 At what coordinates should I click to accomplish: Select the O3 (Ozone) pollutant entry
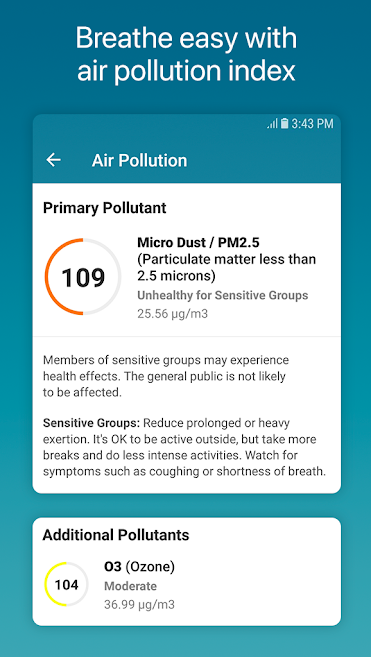tap(140, 567)
